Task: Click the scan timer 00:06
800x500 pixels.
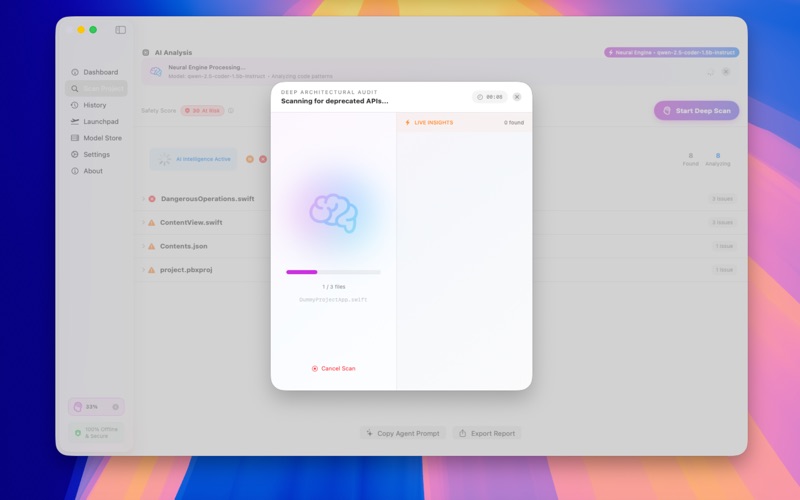Action: point(490,97)
